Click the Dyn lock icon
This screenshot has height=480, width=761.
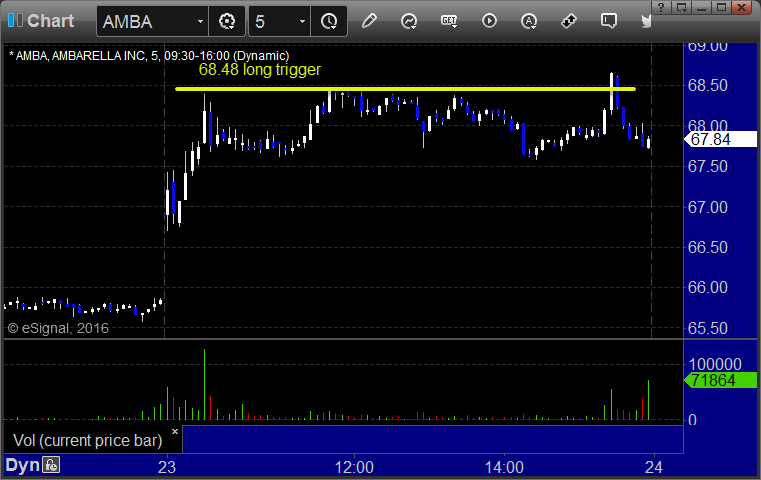51,465
